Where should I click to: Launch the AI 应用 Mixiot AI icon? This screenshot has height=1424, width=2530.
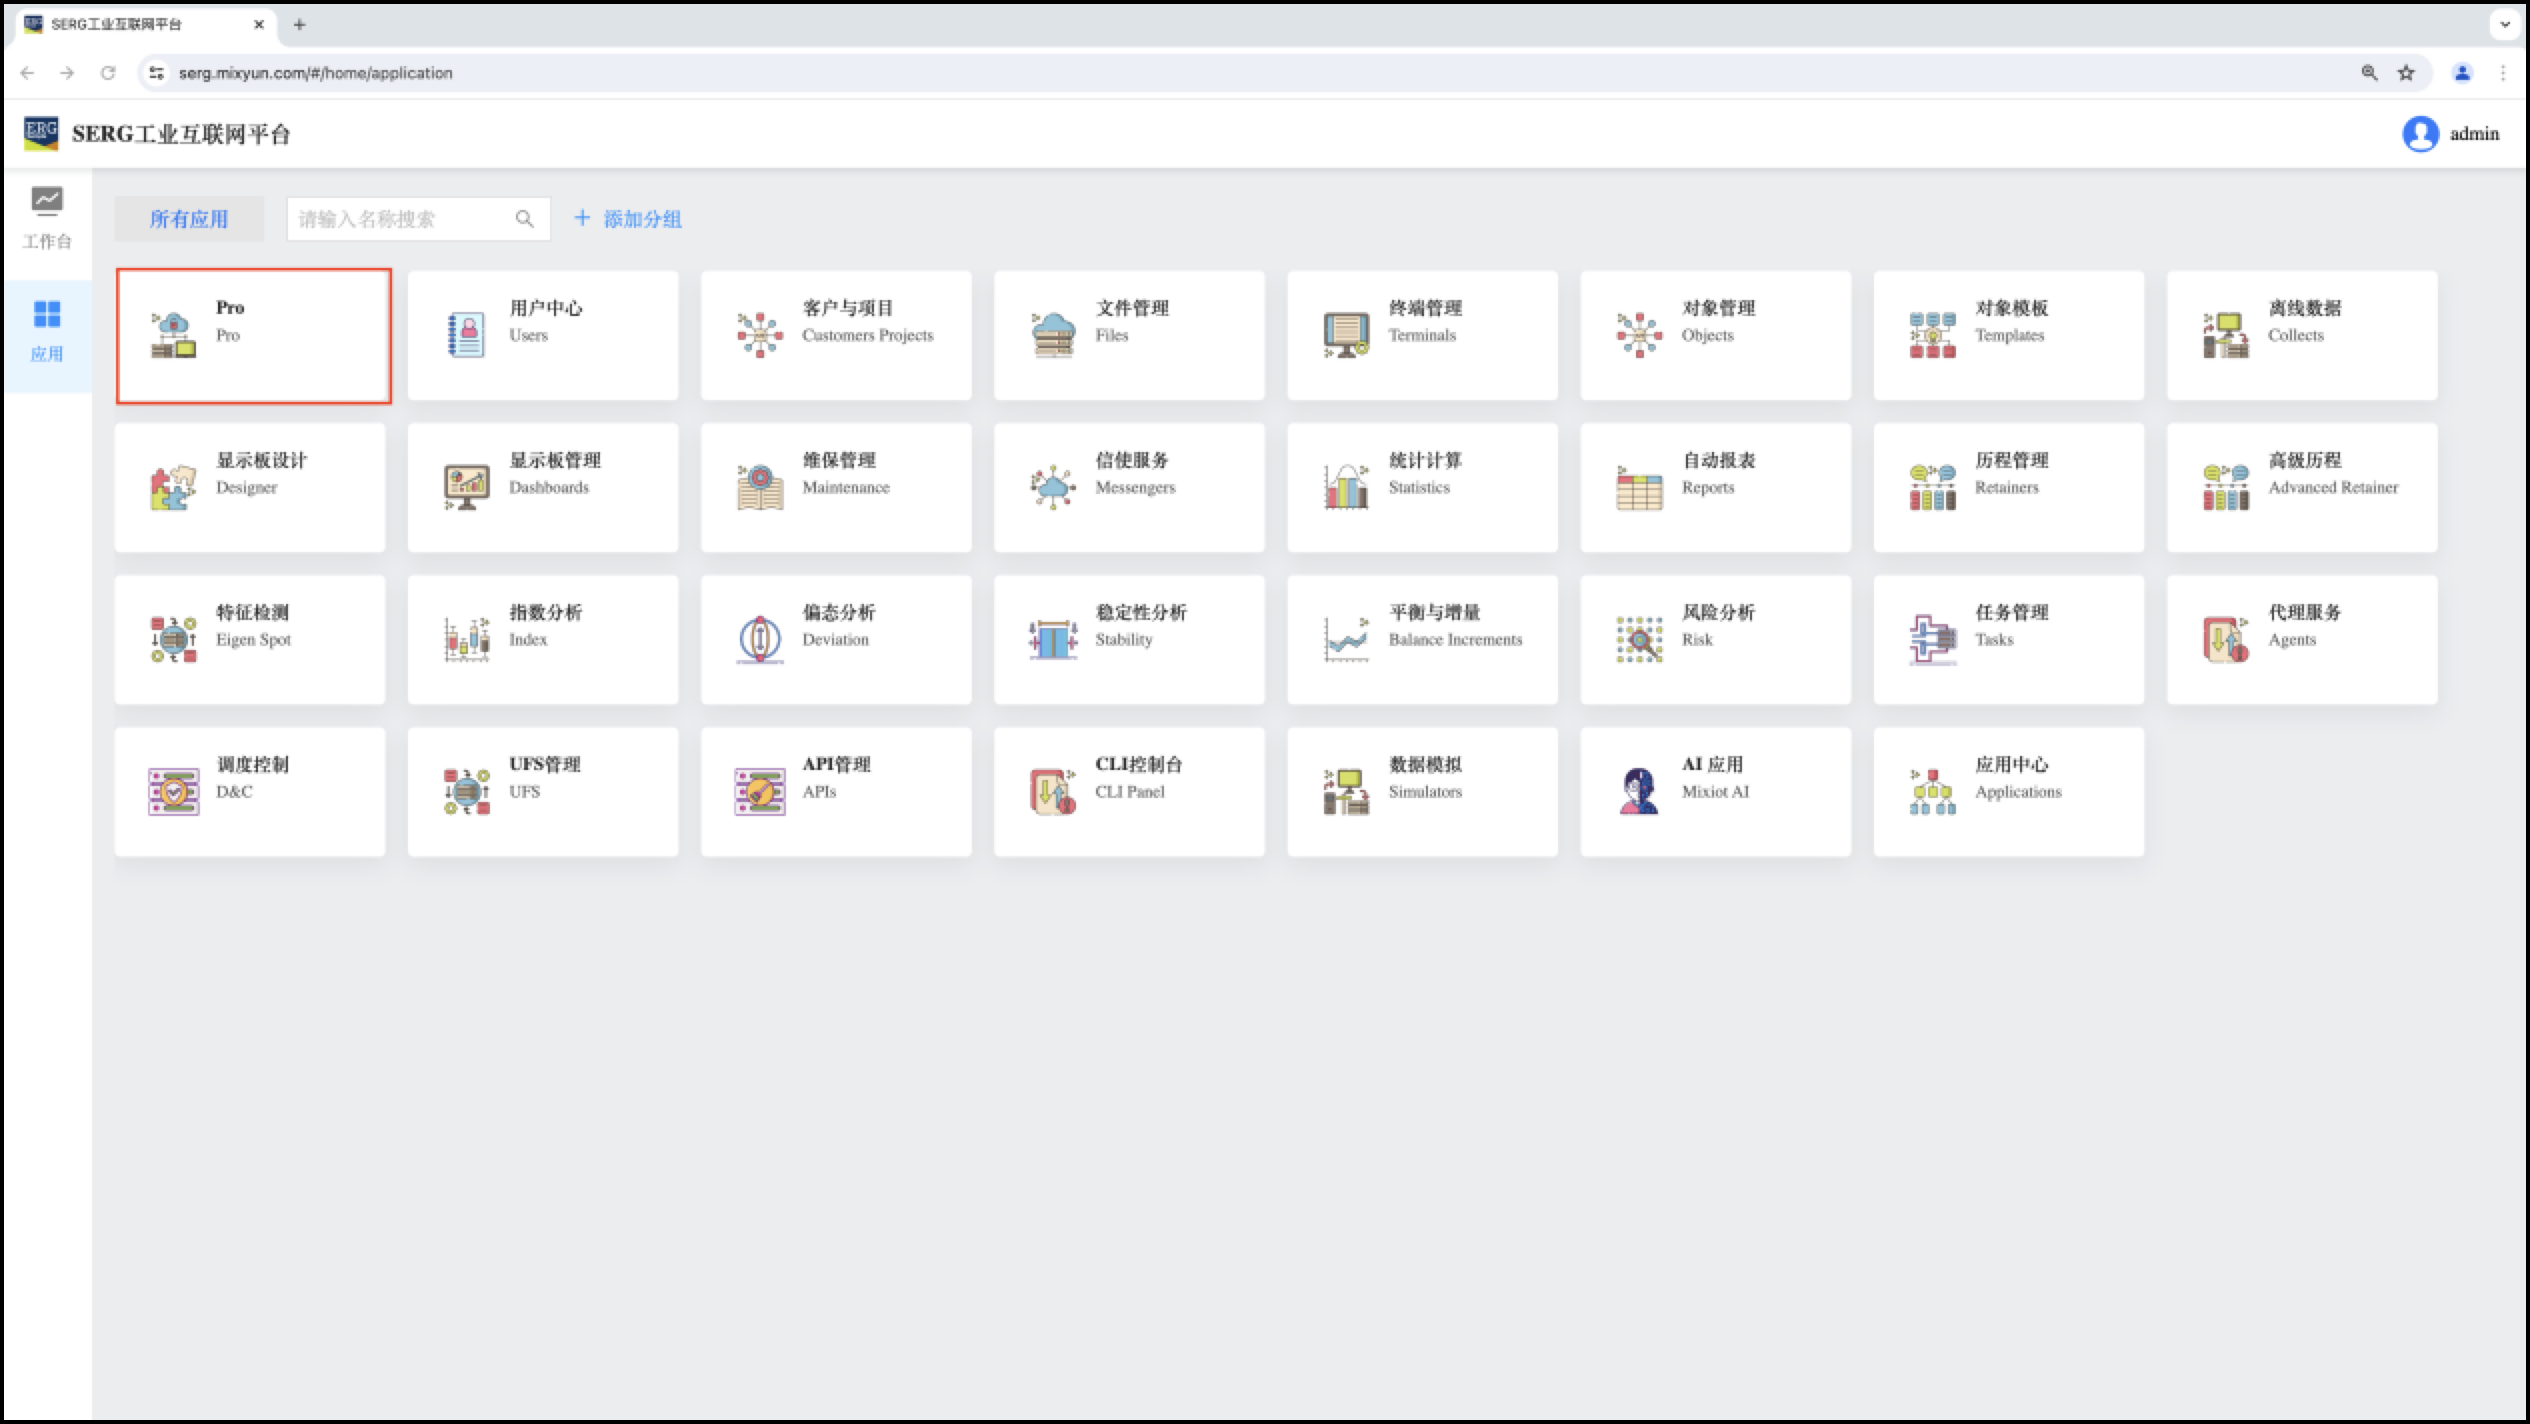[x=1638, y=791]
